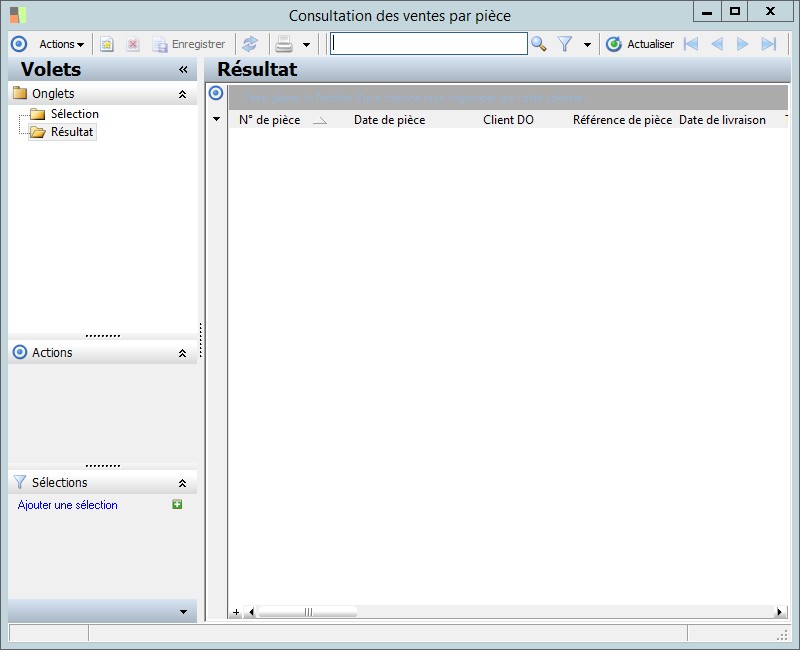The width and height of the screenshot is (800, 650).
Task: Maximize the Consultation des ventes window
Action: tap(735, 11)
